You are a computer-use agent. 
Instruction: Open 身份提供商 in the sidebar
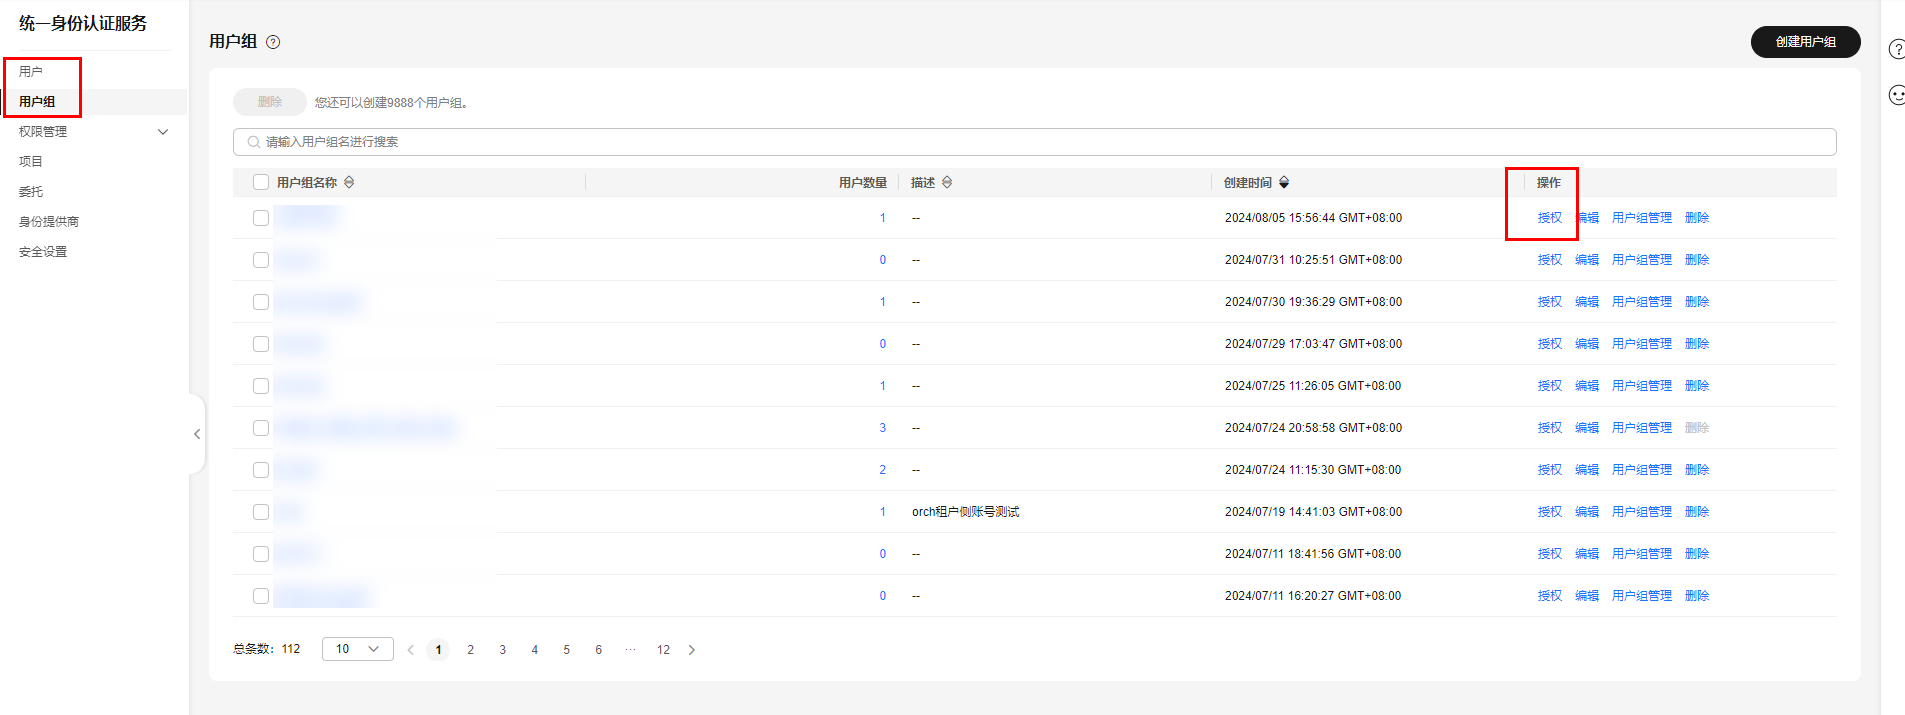pyautogui.click(x=49, y=222)
